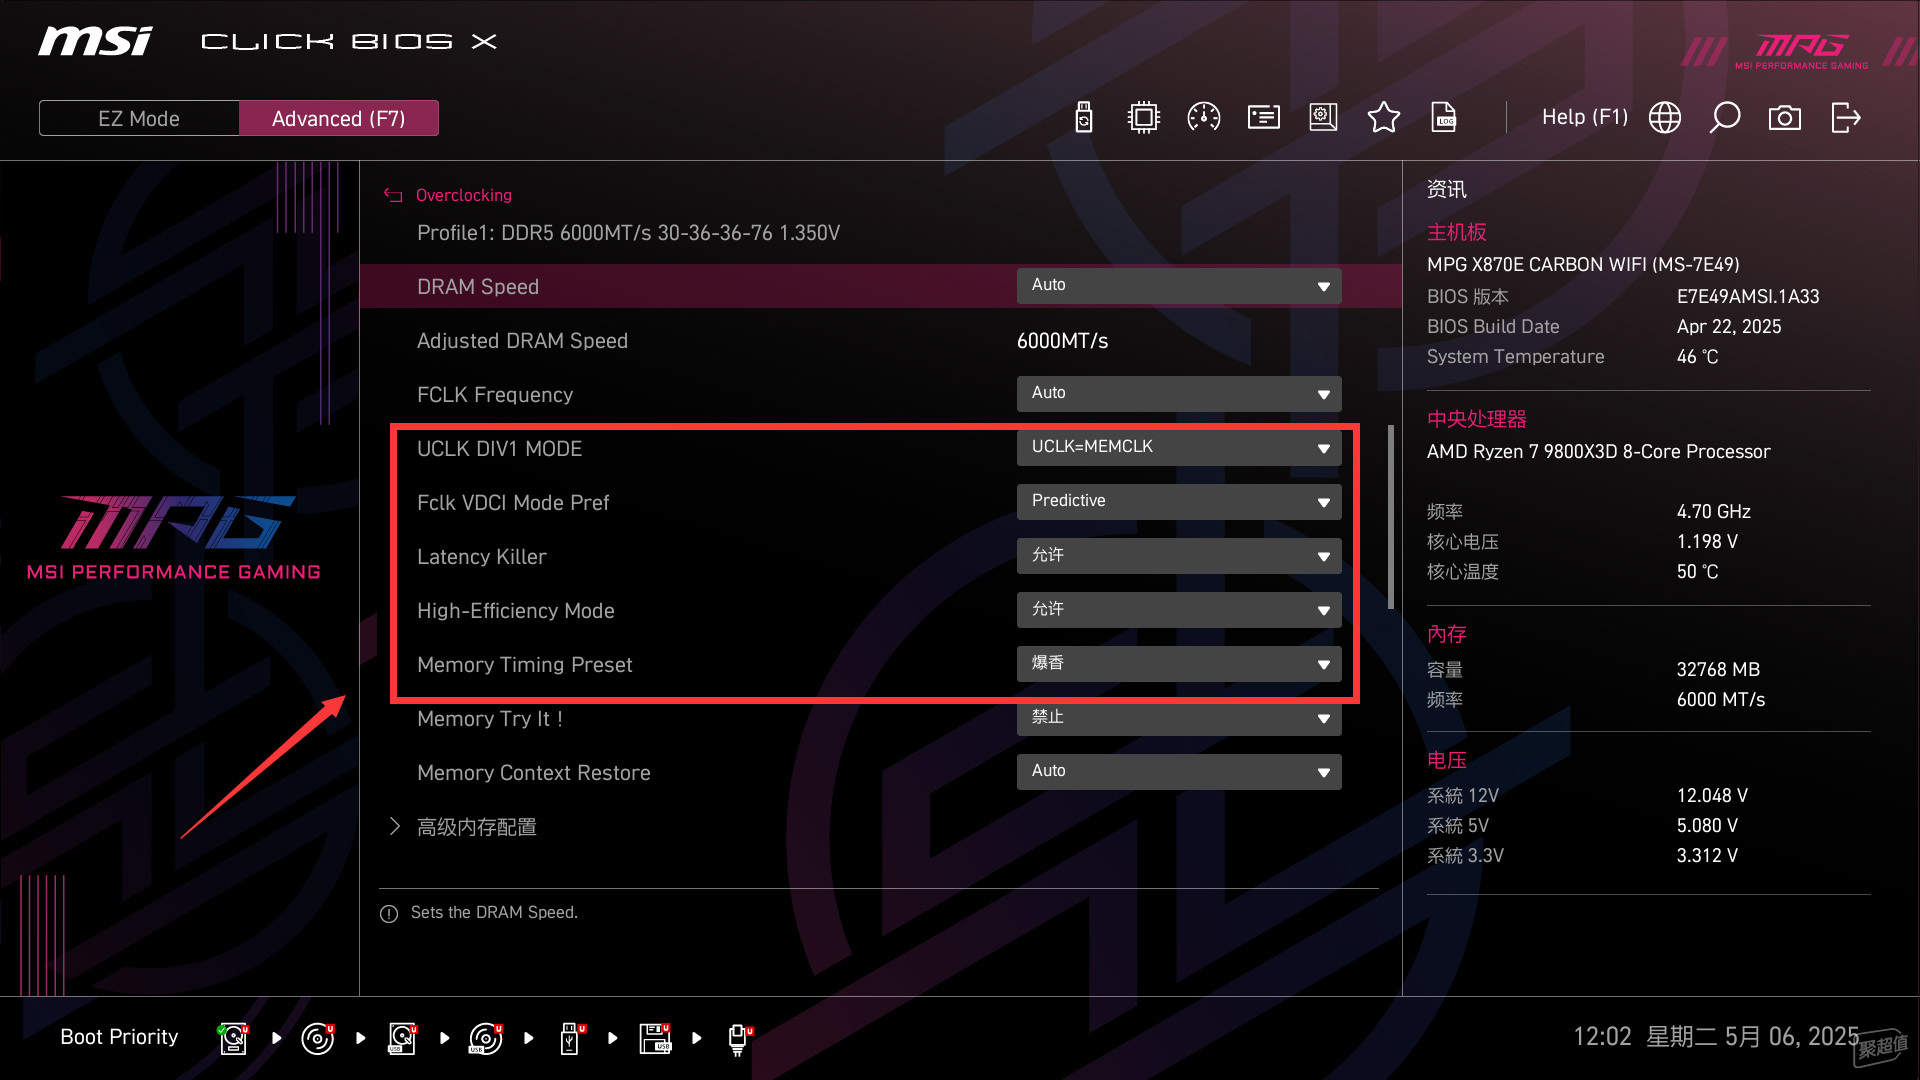Viewport: 1920px width, 1080px height.
Task: Open the profile card icon in toolbar
Action: pos(1264,118)
